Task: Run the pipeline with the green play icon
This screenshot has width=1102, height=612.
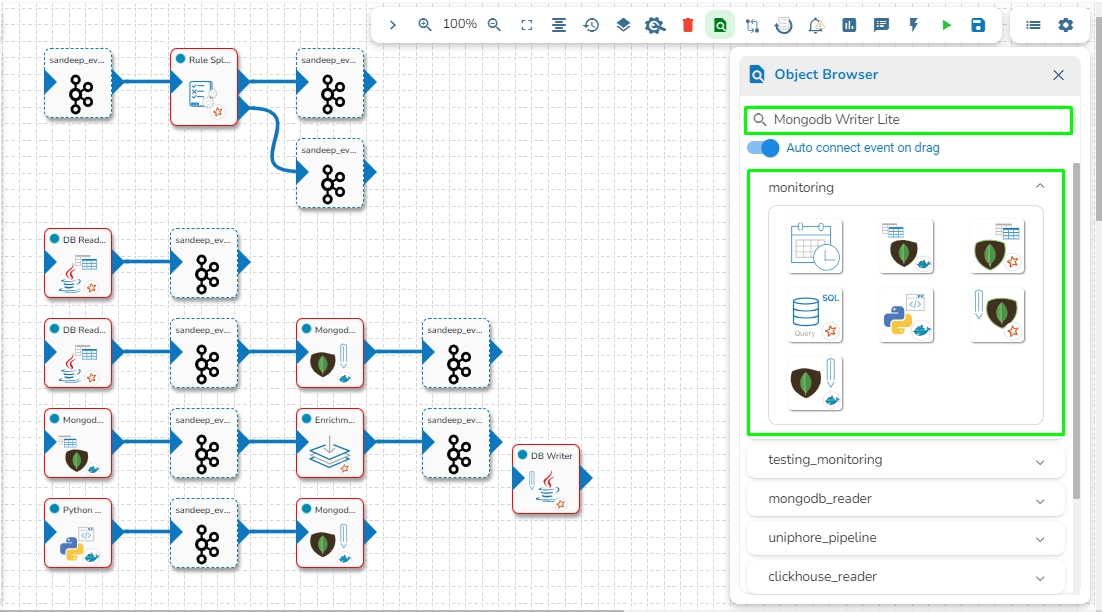Action: [x=946, y=25]
